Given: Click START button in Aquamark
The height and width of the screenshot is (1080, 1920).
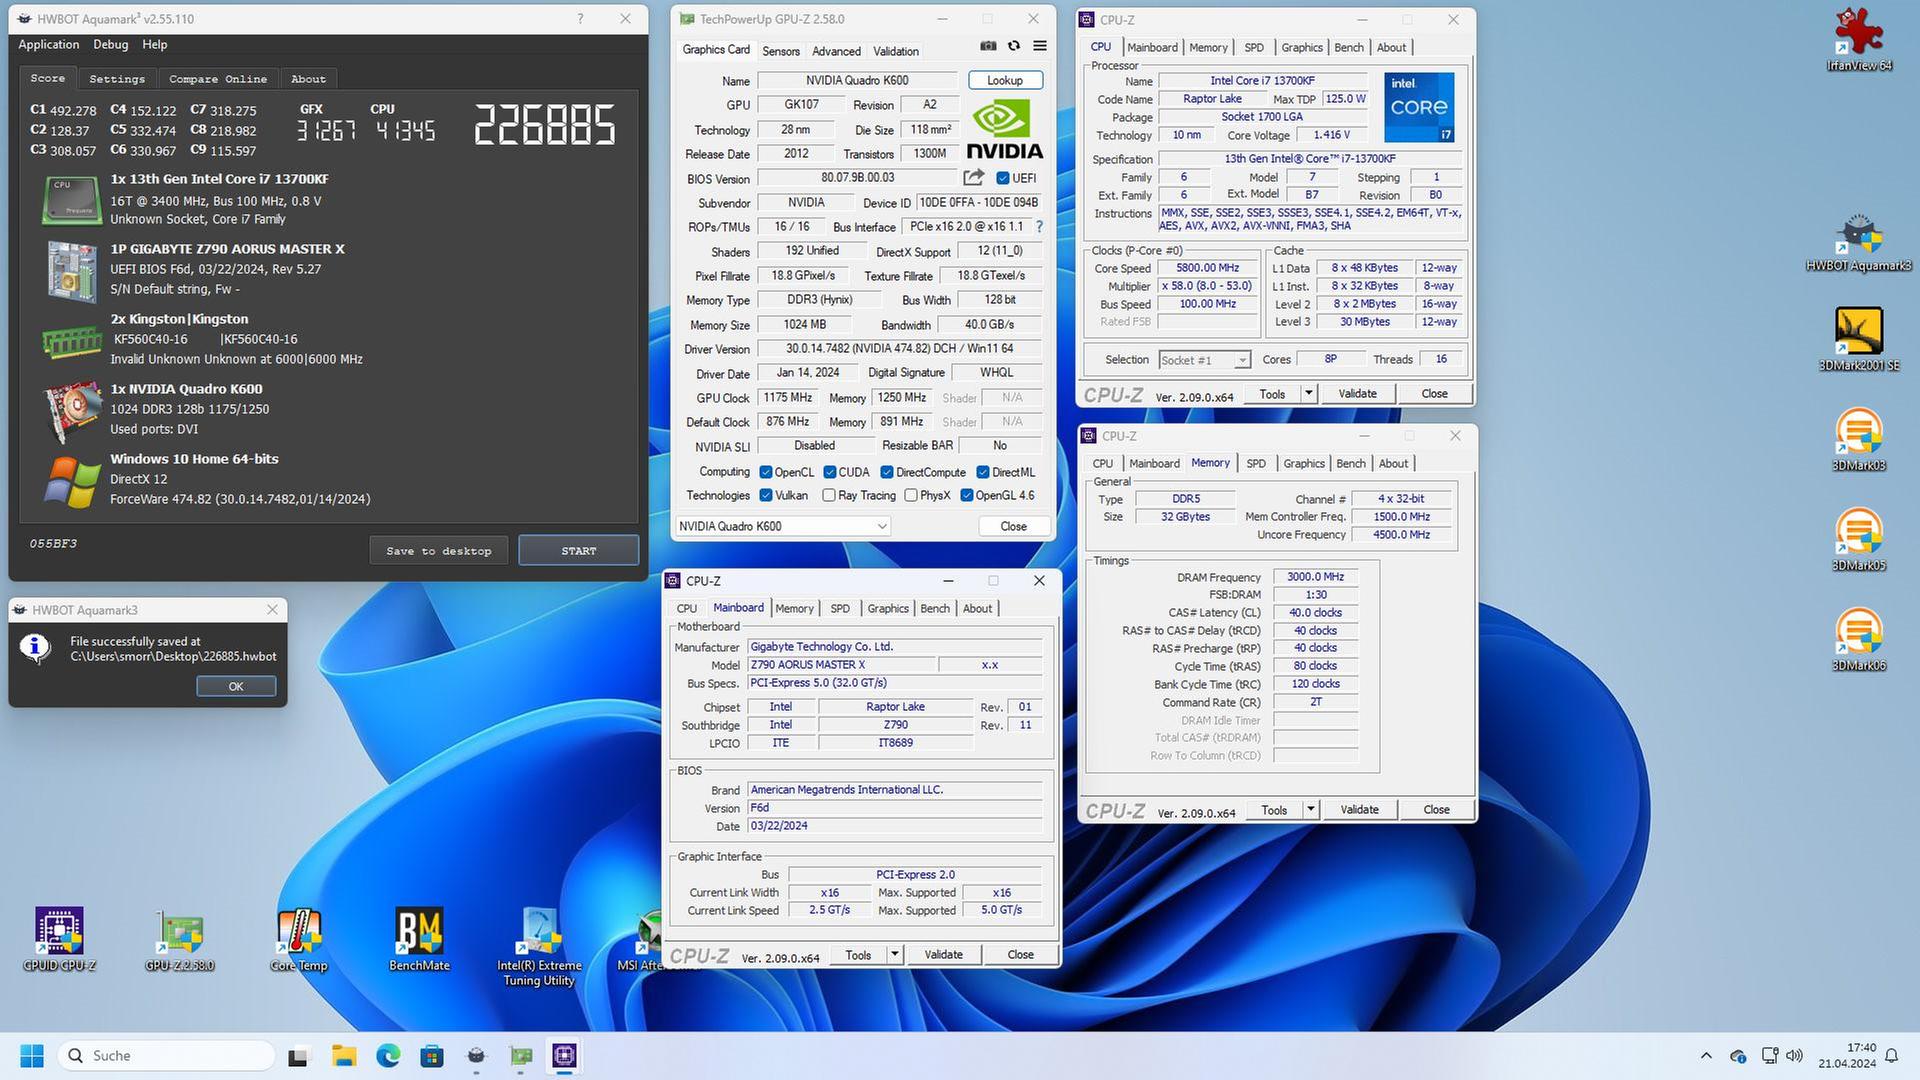Looking at the screenshot, I should 579,551.
